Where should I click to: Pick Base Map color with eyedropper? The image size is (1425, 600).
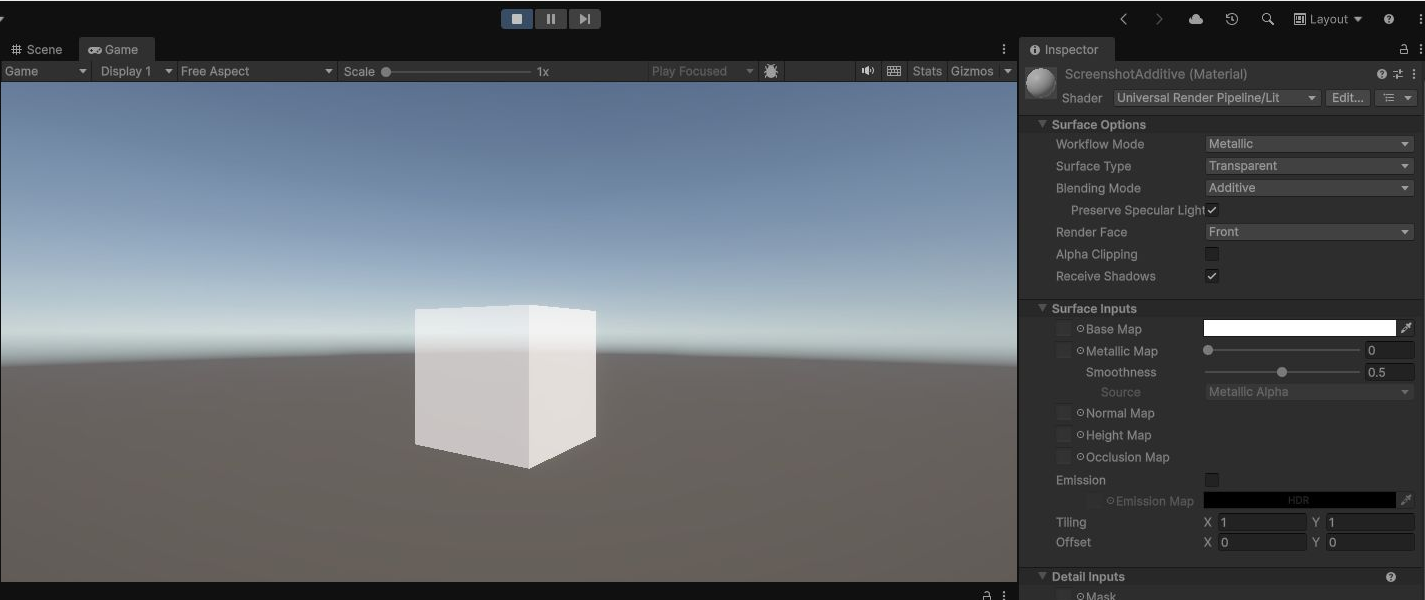coord(1406,328)
